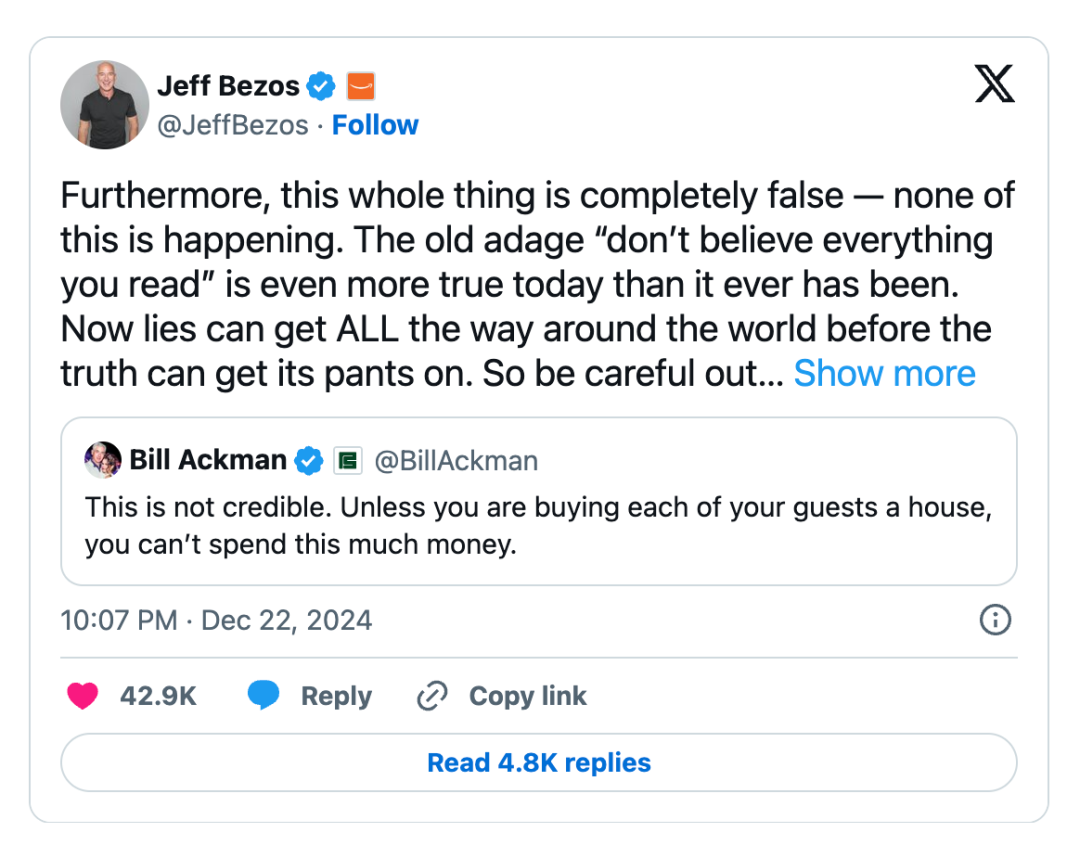Click Bill Ackman's verified checkmark badge
Screen dimensions: 1080x845
click(310, 460)
